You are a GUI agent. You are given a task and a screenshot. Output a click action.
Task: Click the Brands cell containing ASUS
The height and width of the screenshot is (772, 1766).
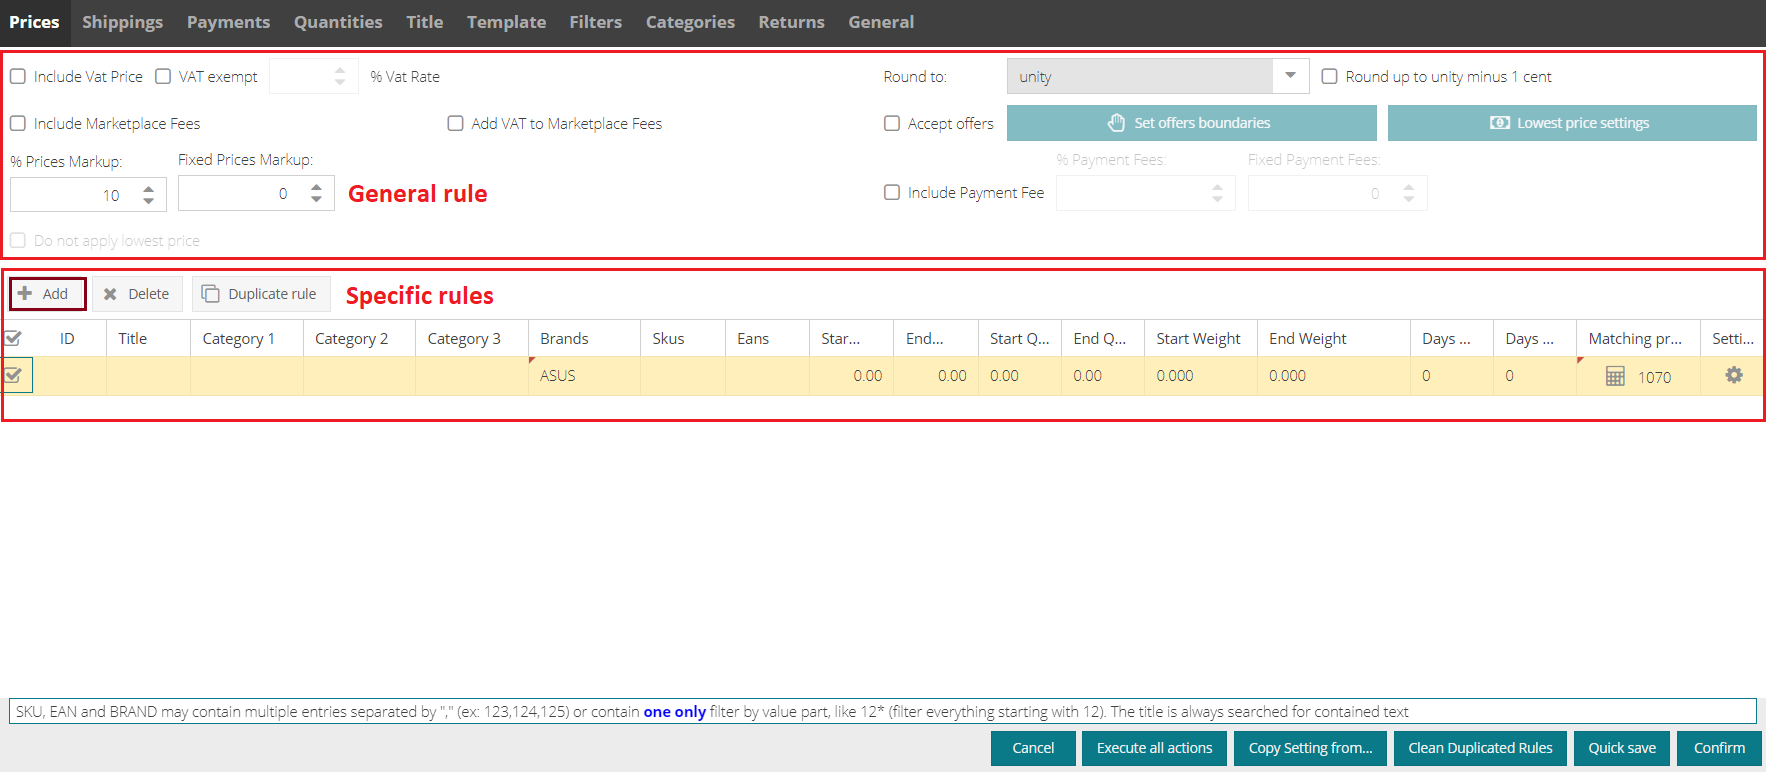click(583, 376)
